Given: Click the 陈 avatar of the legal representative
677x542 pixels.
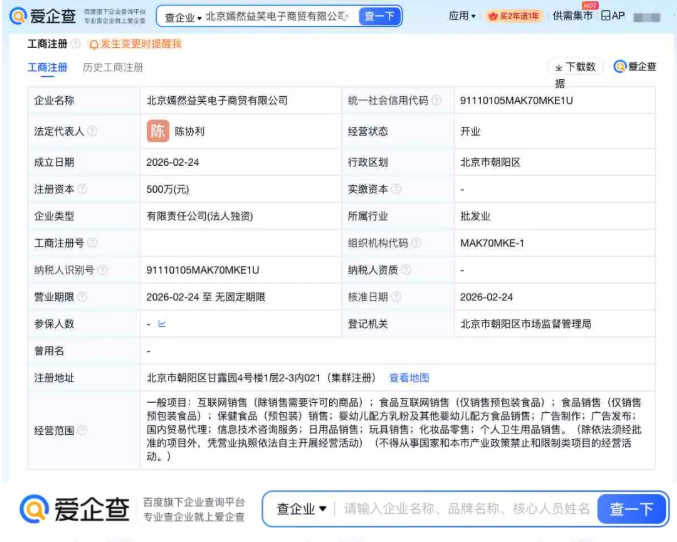Looking at the screenshot, I should 158,131.
